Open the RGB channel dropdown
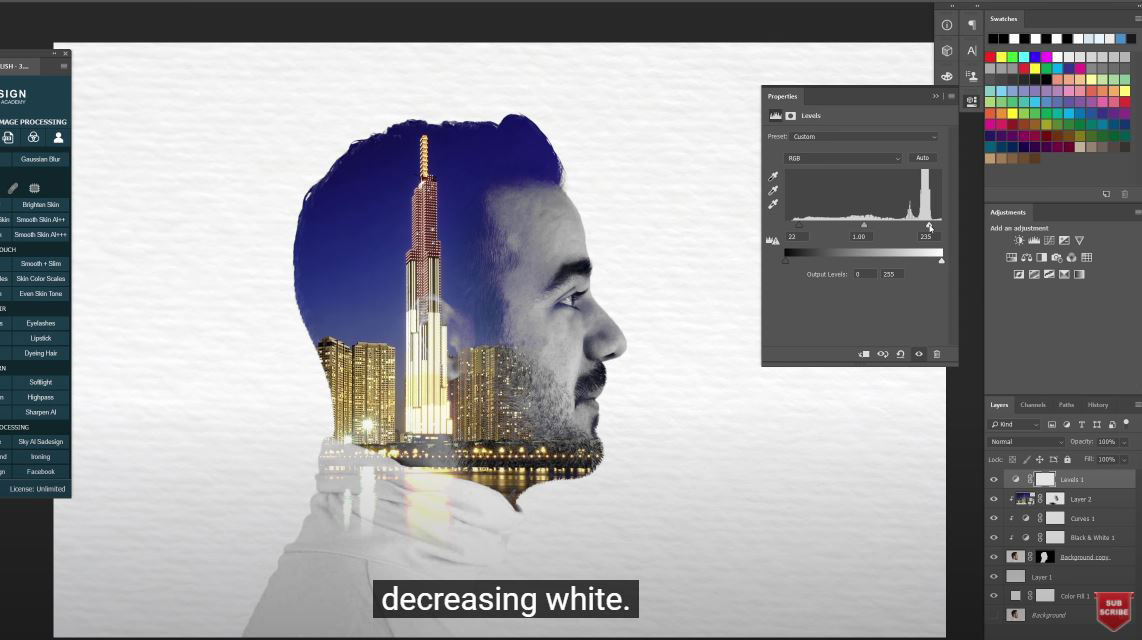1142x640 pixels. click(843, 158)
